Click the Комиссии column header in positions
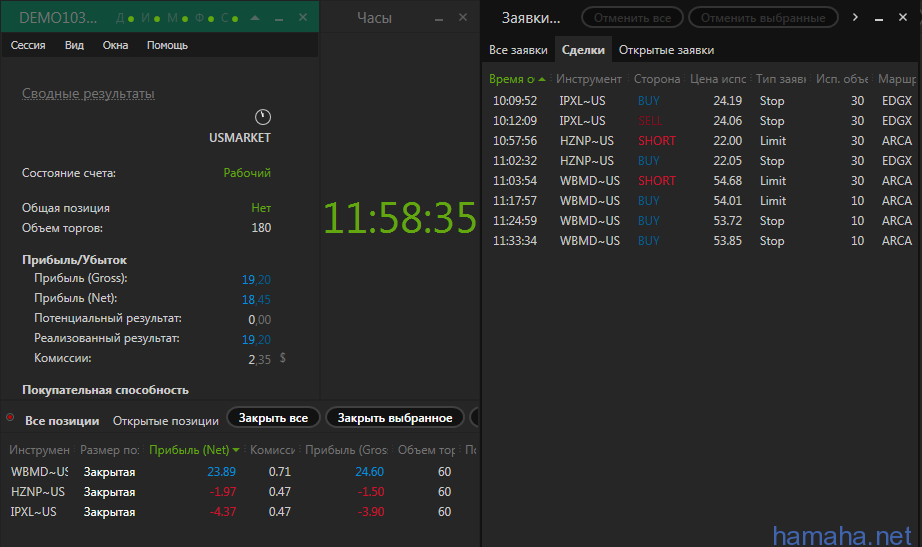Image resolution: width=922 pixels, height=547 pixels. coord(272,450)
